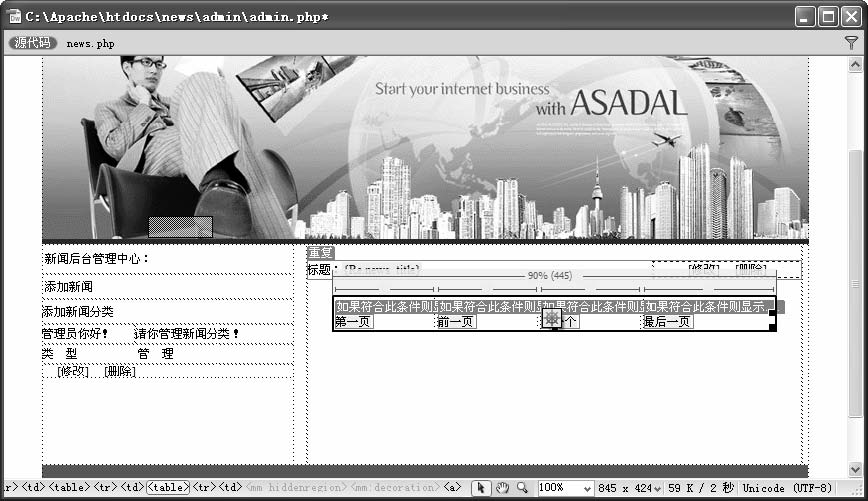Screen dimensions: 868x501
Task: Select the pointer Select tool in status bar
Action: [x=480, y=488]
